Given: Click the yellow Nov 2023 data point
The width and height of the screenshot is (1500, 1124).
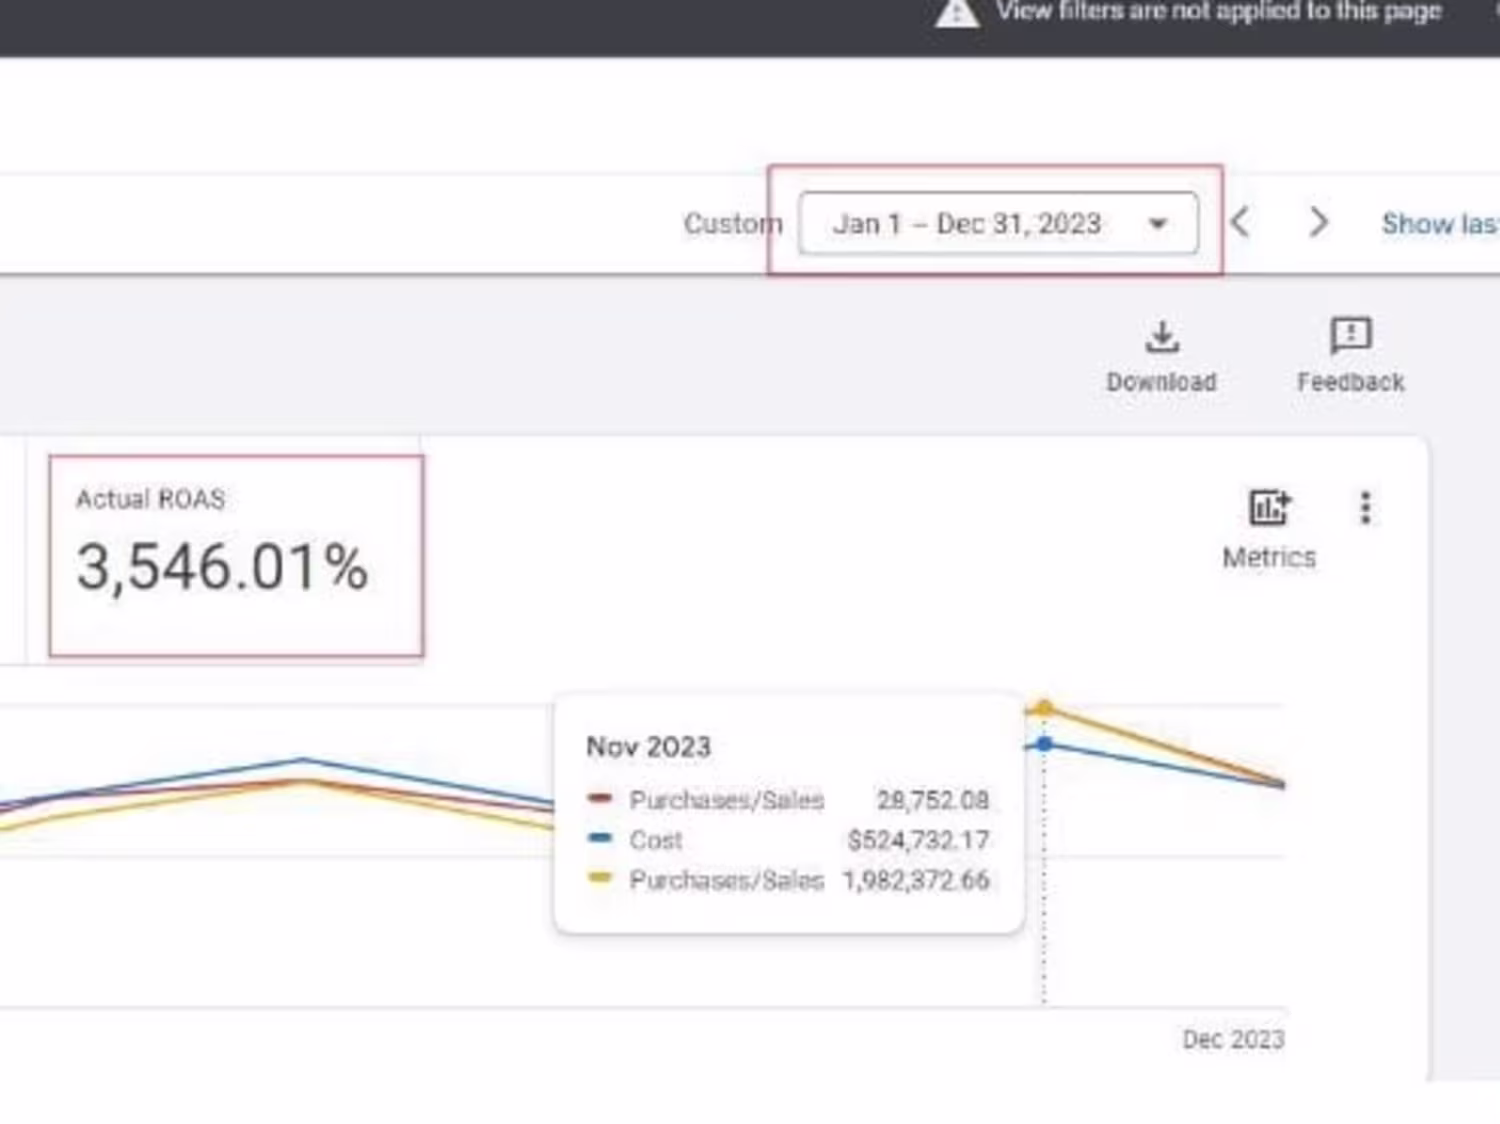Looking at the screenshot, I should 1044,708.
